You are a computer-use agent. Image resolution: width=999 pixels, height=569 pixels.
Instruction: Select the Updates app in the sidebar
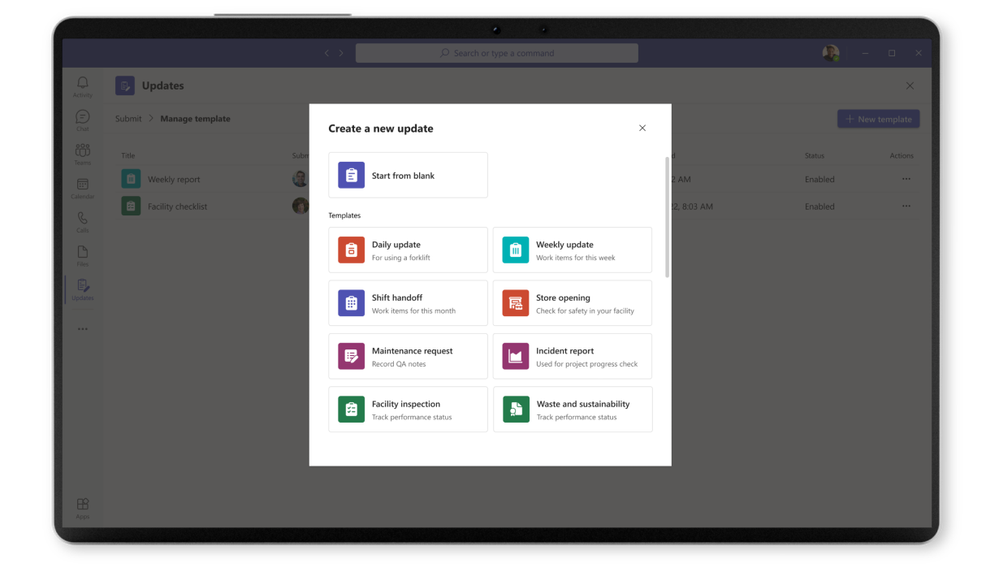pos(82,289)
